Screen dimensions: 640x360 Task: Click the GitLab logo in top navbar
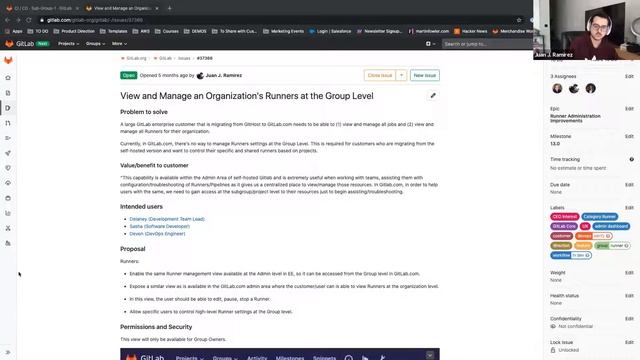9,44
